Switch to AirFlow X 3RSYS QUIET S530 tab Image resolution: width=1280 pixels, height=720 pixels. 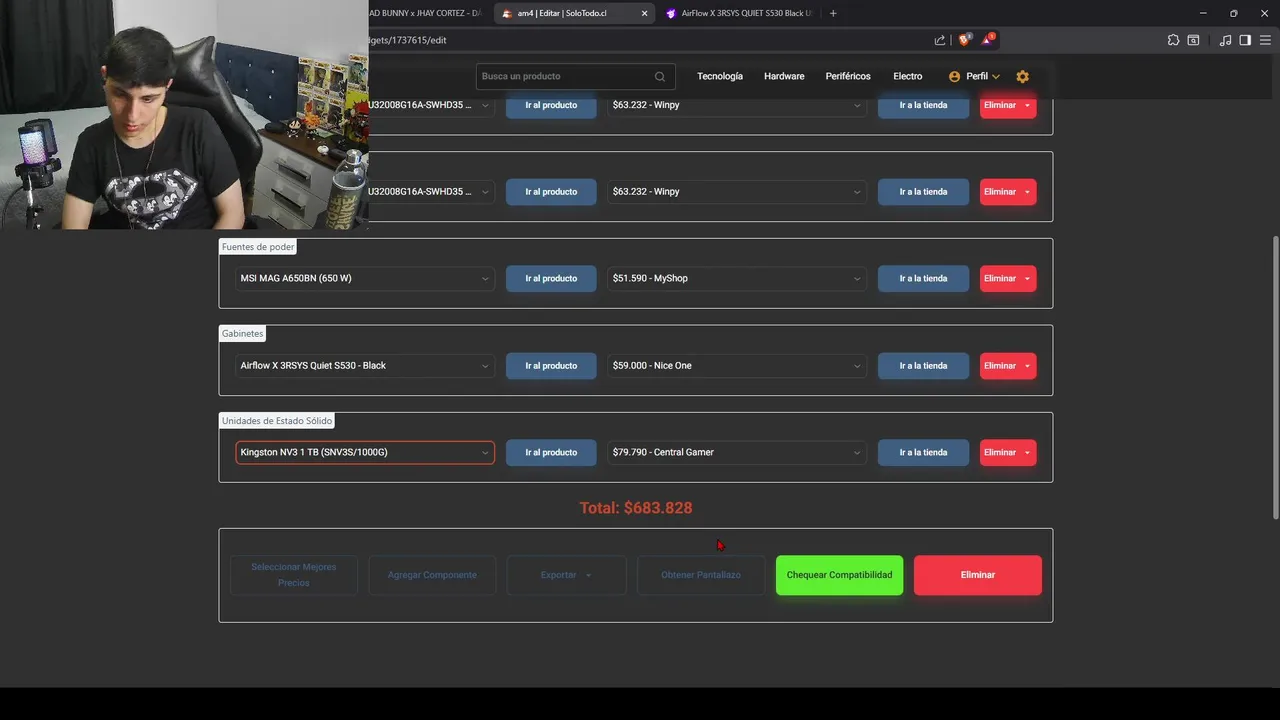click(740, 13)
